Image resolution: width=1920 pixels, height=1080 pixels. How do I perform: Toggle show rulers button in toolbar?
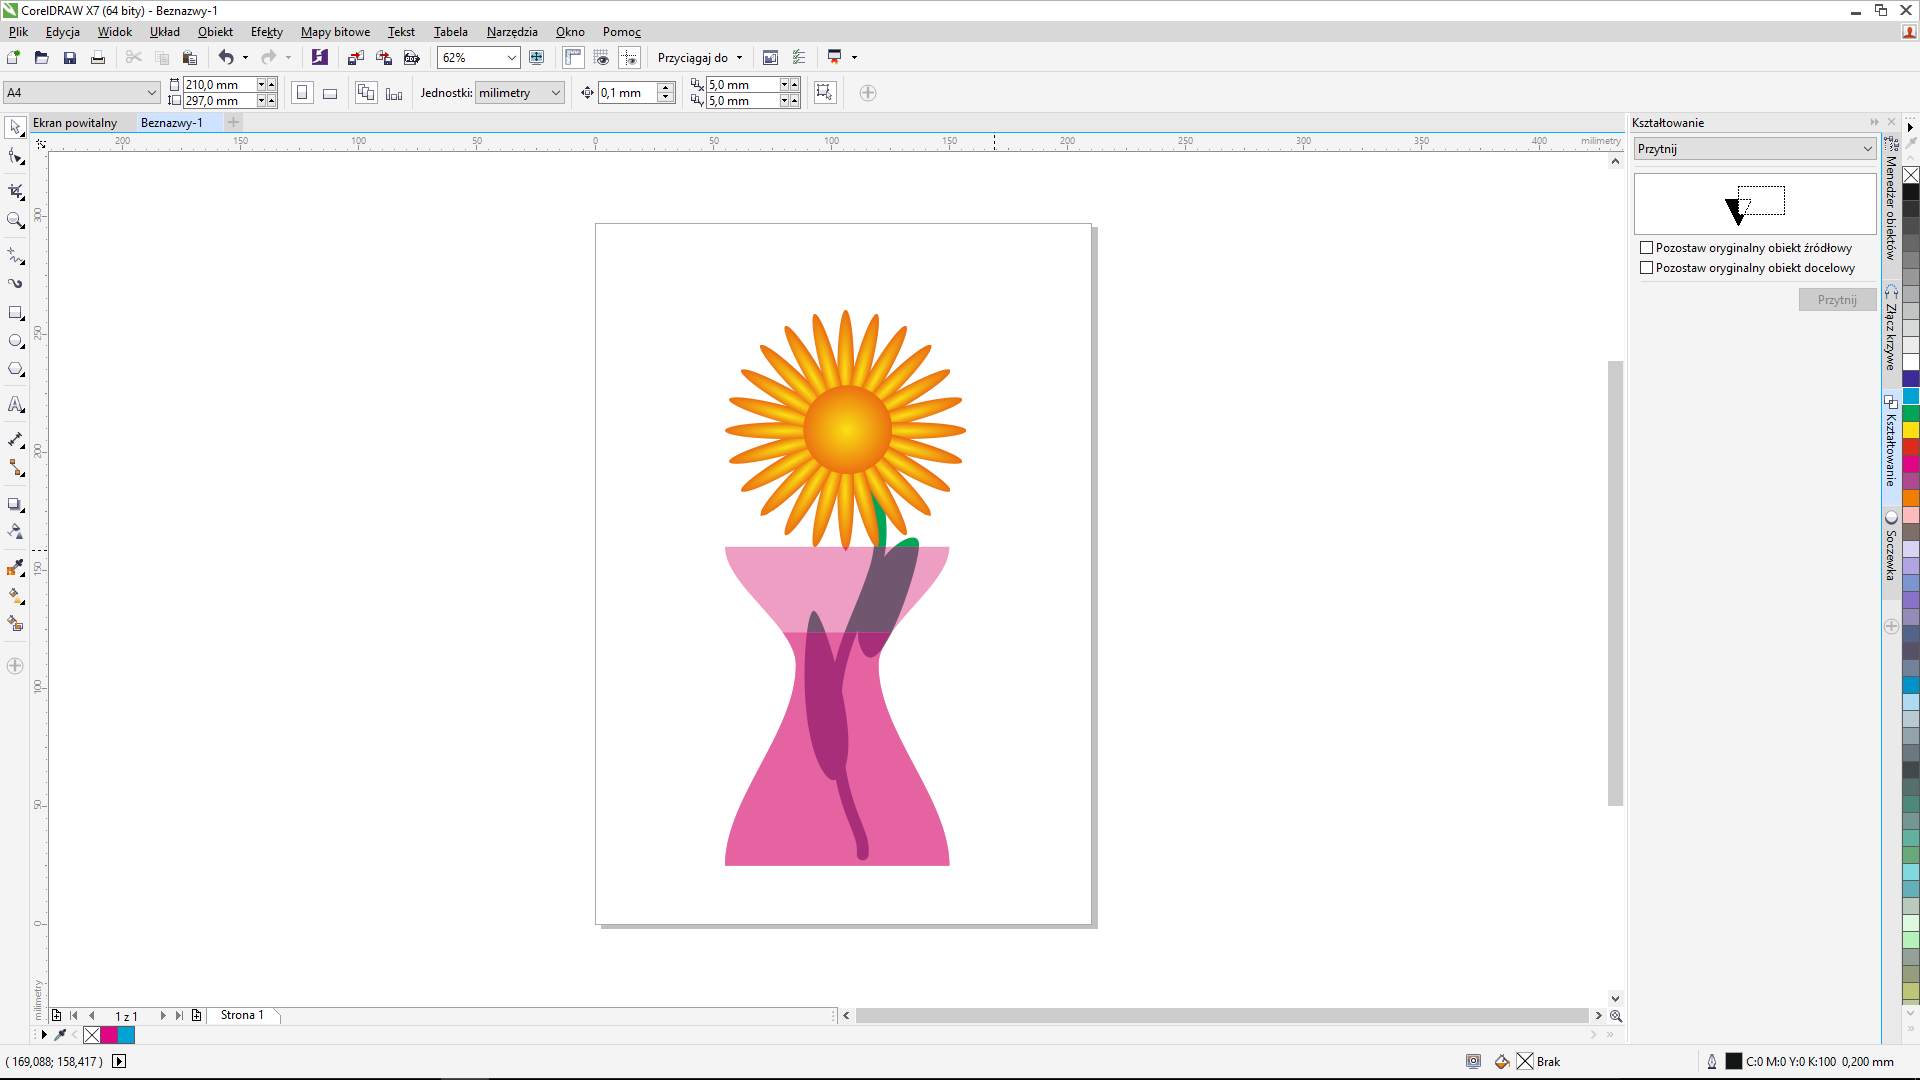573,58
